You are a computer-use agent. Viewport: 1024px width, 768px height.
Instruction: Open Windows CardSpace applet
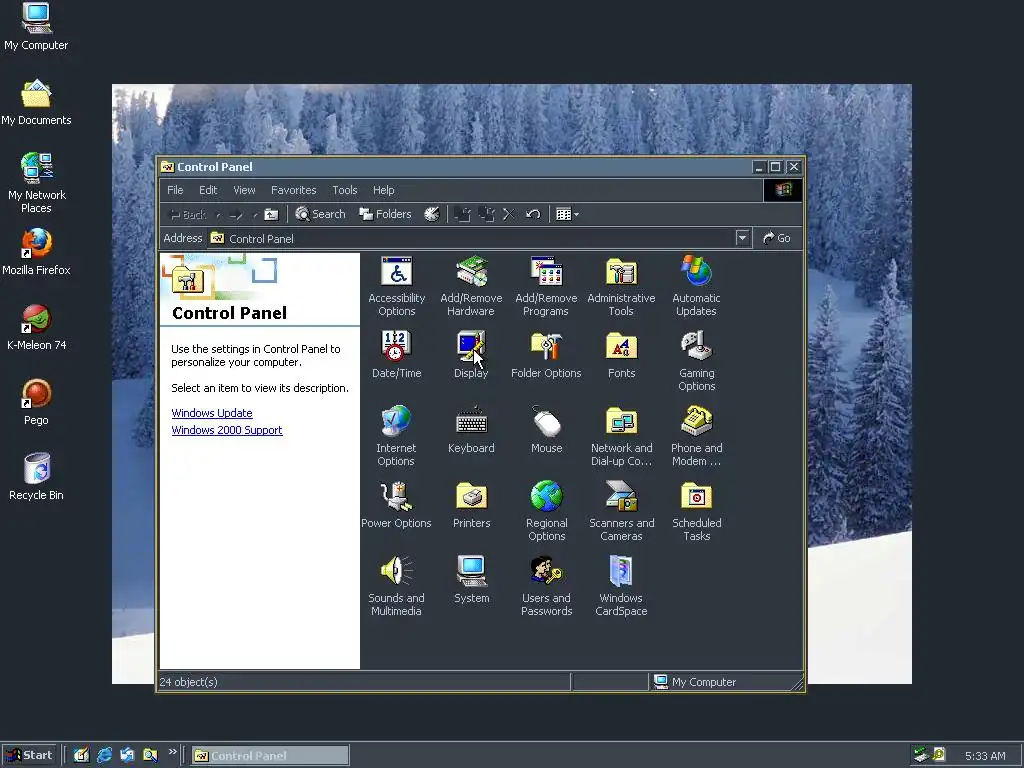[621, 586]
